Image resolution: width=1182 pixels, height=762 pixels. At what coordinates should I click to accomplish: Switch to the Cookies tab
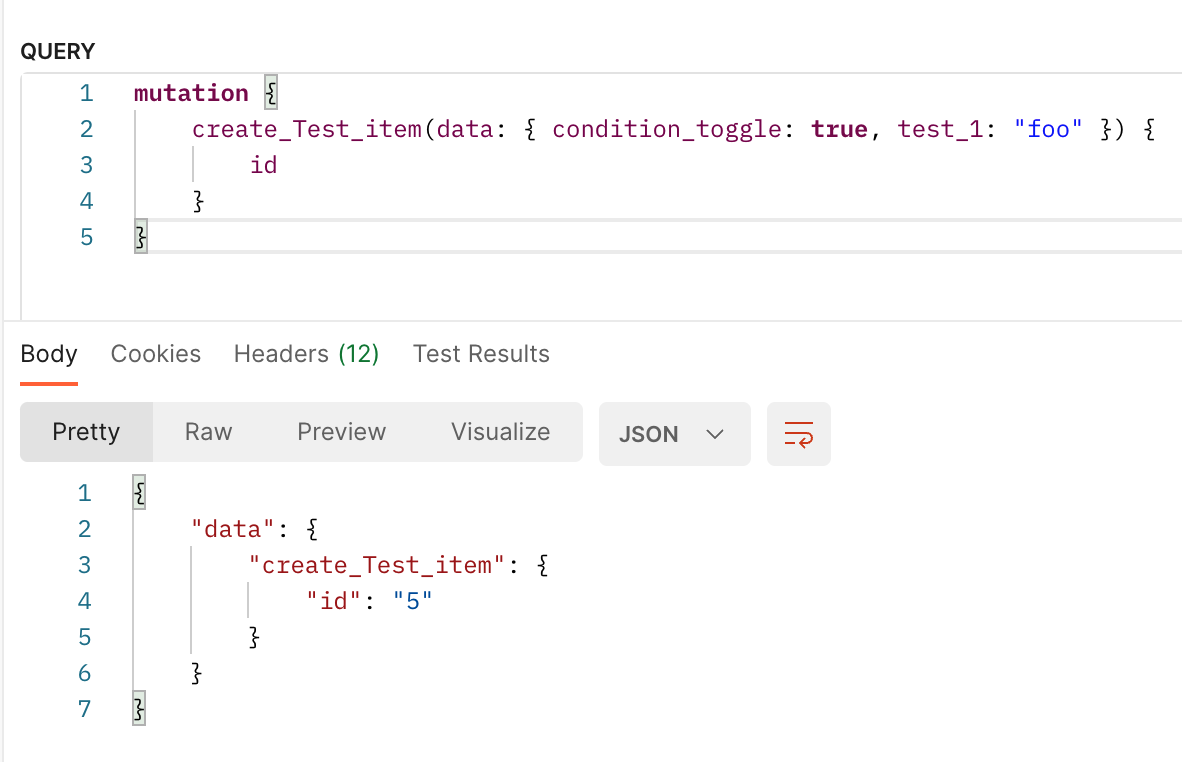point(155,353)
